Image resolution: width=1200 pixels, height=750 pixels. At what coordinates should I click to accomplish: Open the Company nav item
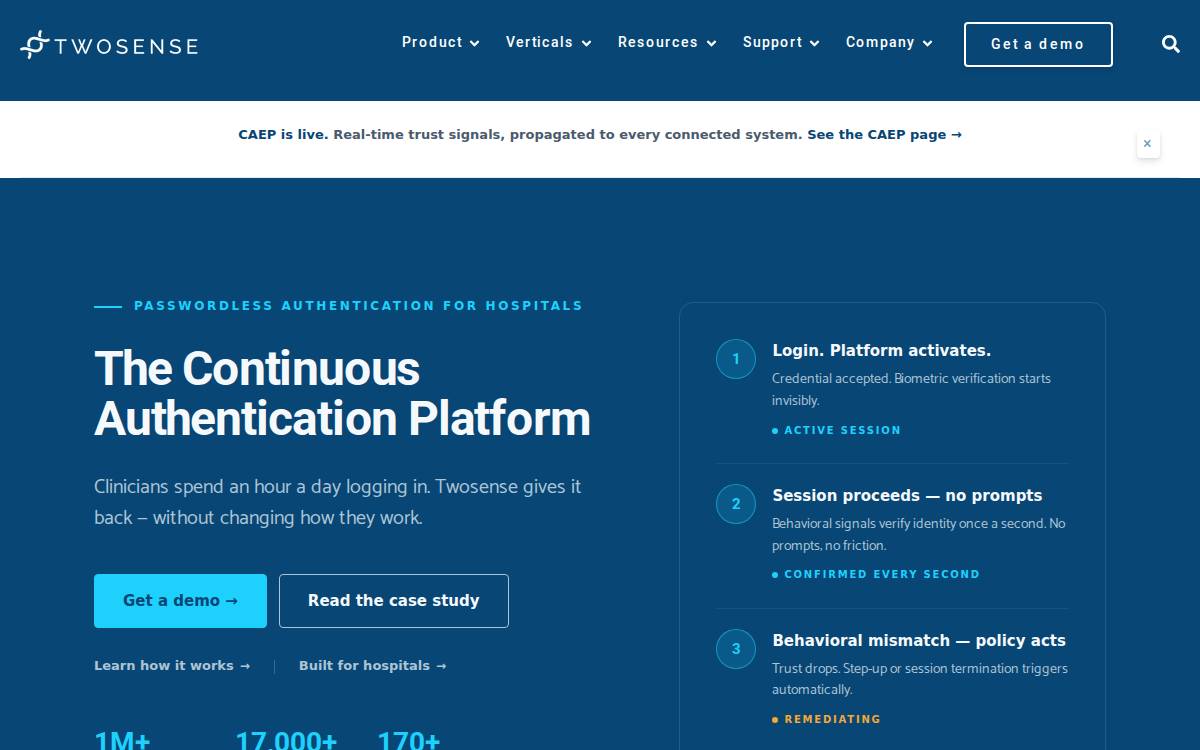click(x=880, y=42)
